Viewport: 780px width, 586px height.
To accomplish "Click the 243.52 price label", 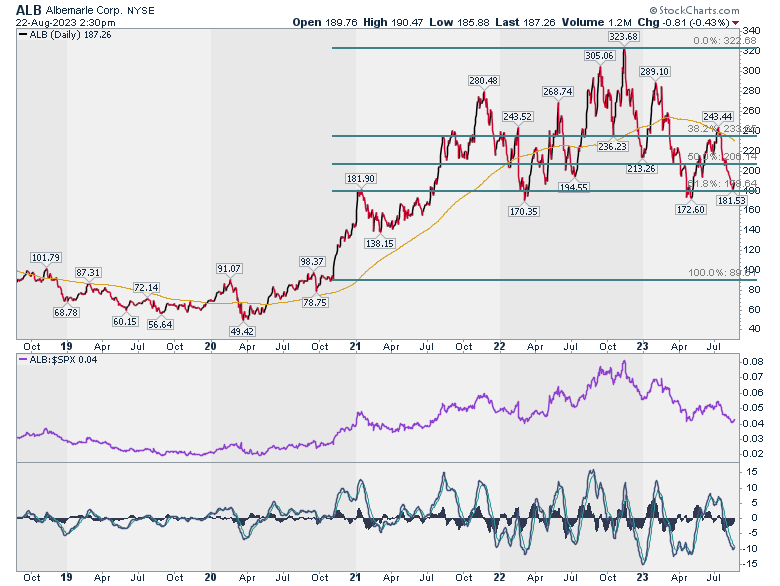I will (x=517, y=117).
